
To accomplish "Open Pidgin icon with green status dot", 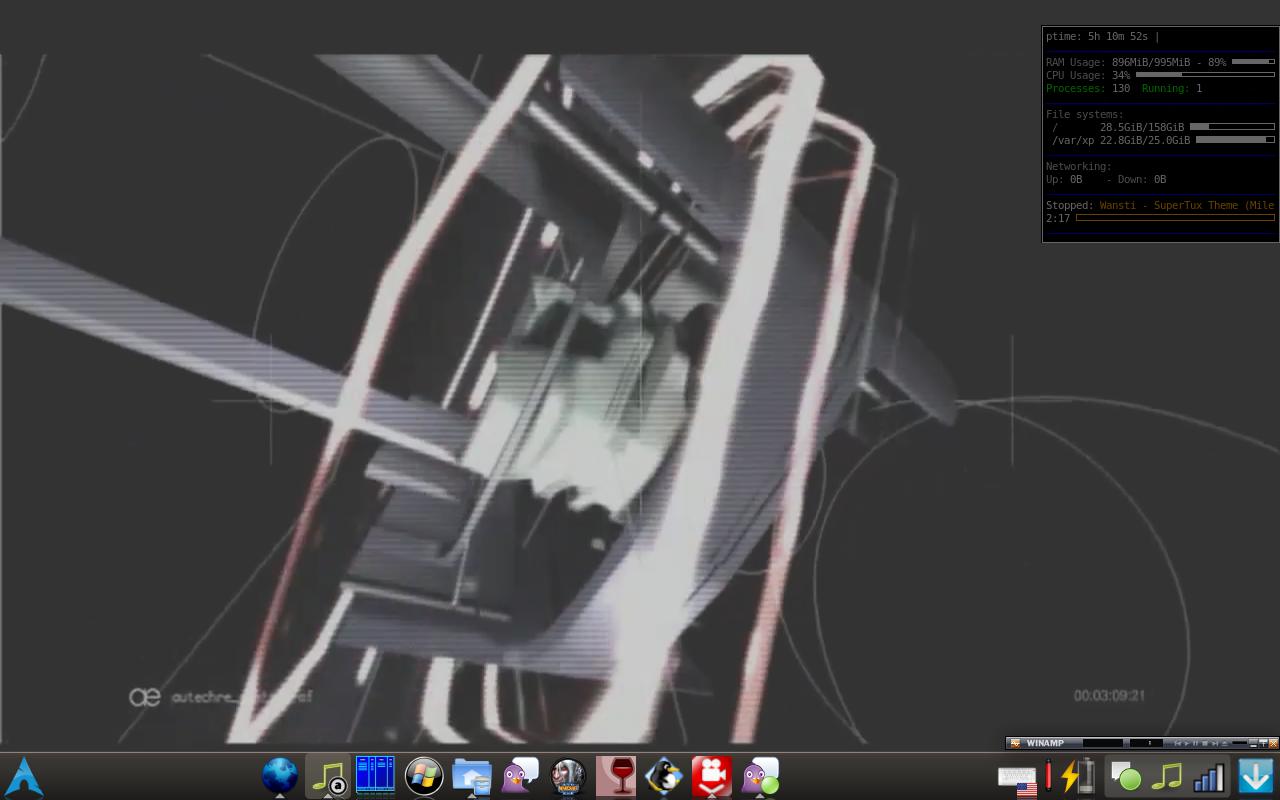I will coord(760,776).
